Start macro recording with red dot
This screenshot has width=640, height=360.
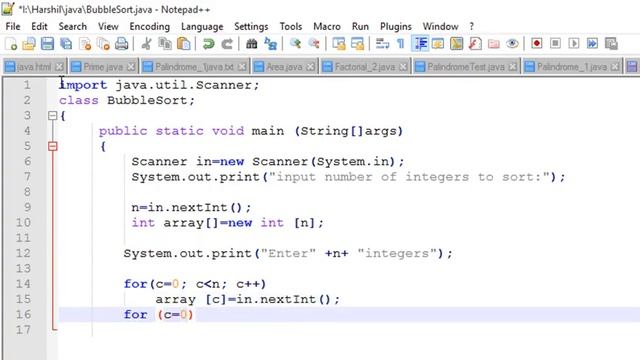pyautogui.click(x=537, y=44)
